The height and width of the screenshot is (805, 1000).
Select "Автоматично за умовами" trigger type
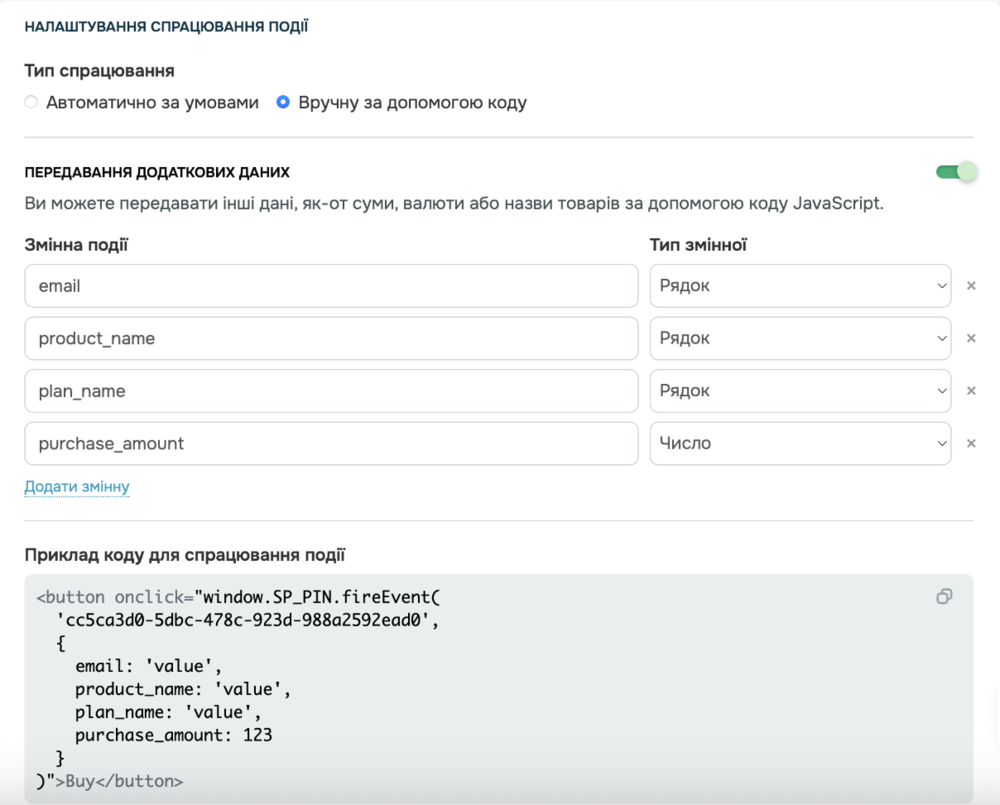click(31, 102)
